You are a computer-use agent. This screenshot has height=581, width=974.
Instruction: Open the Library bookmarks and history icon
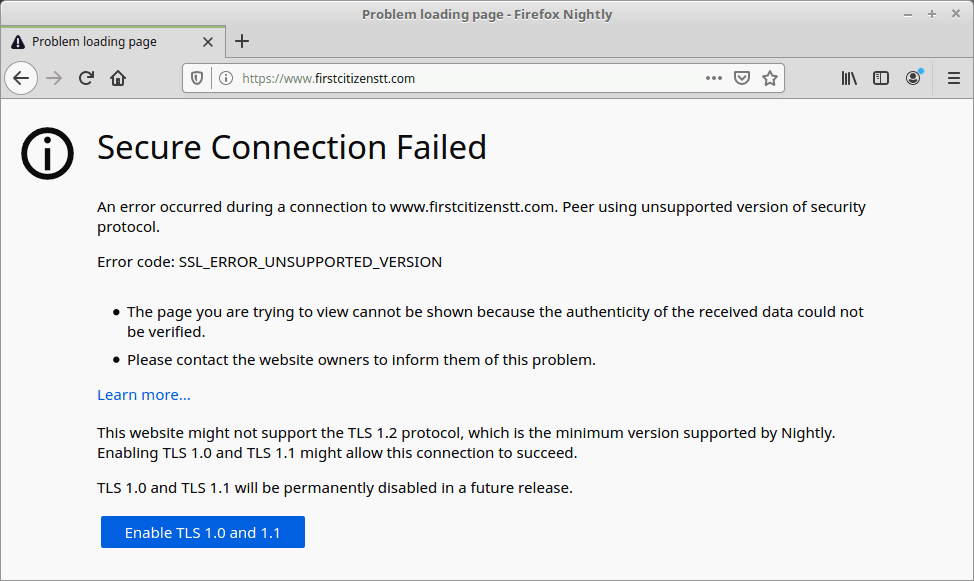coord(849,78)
